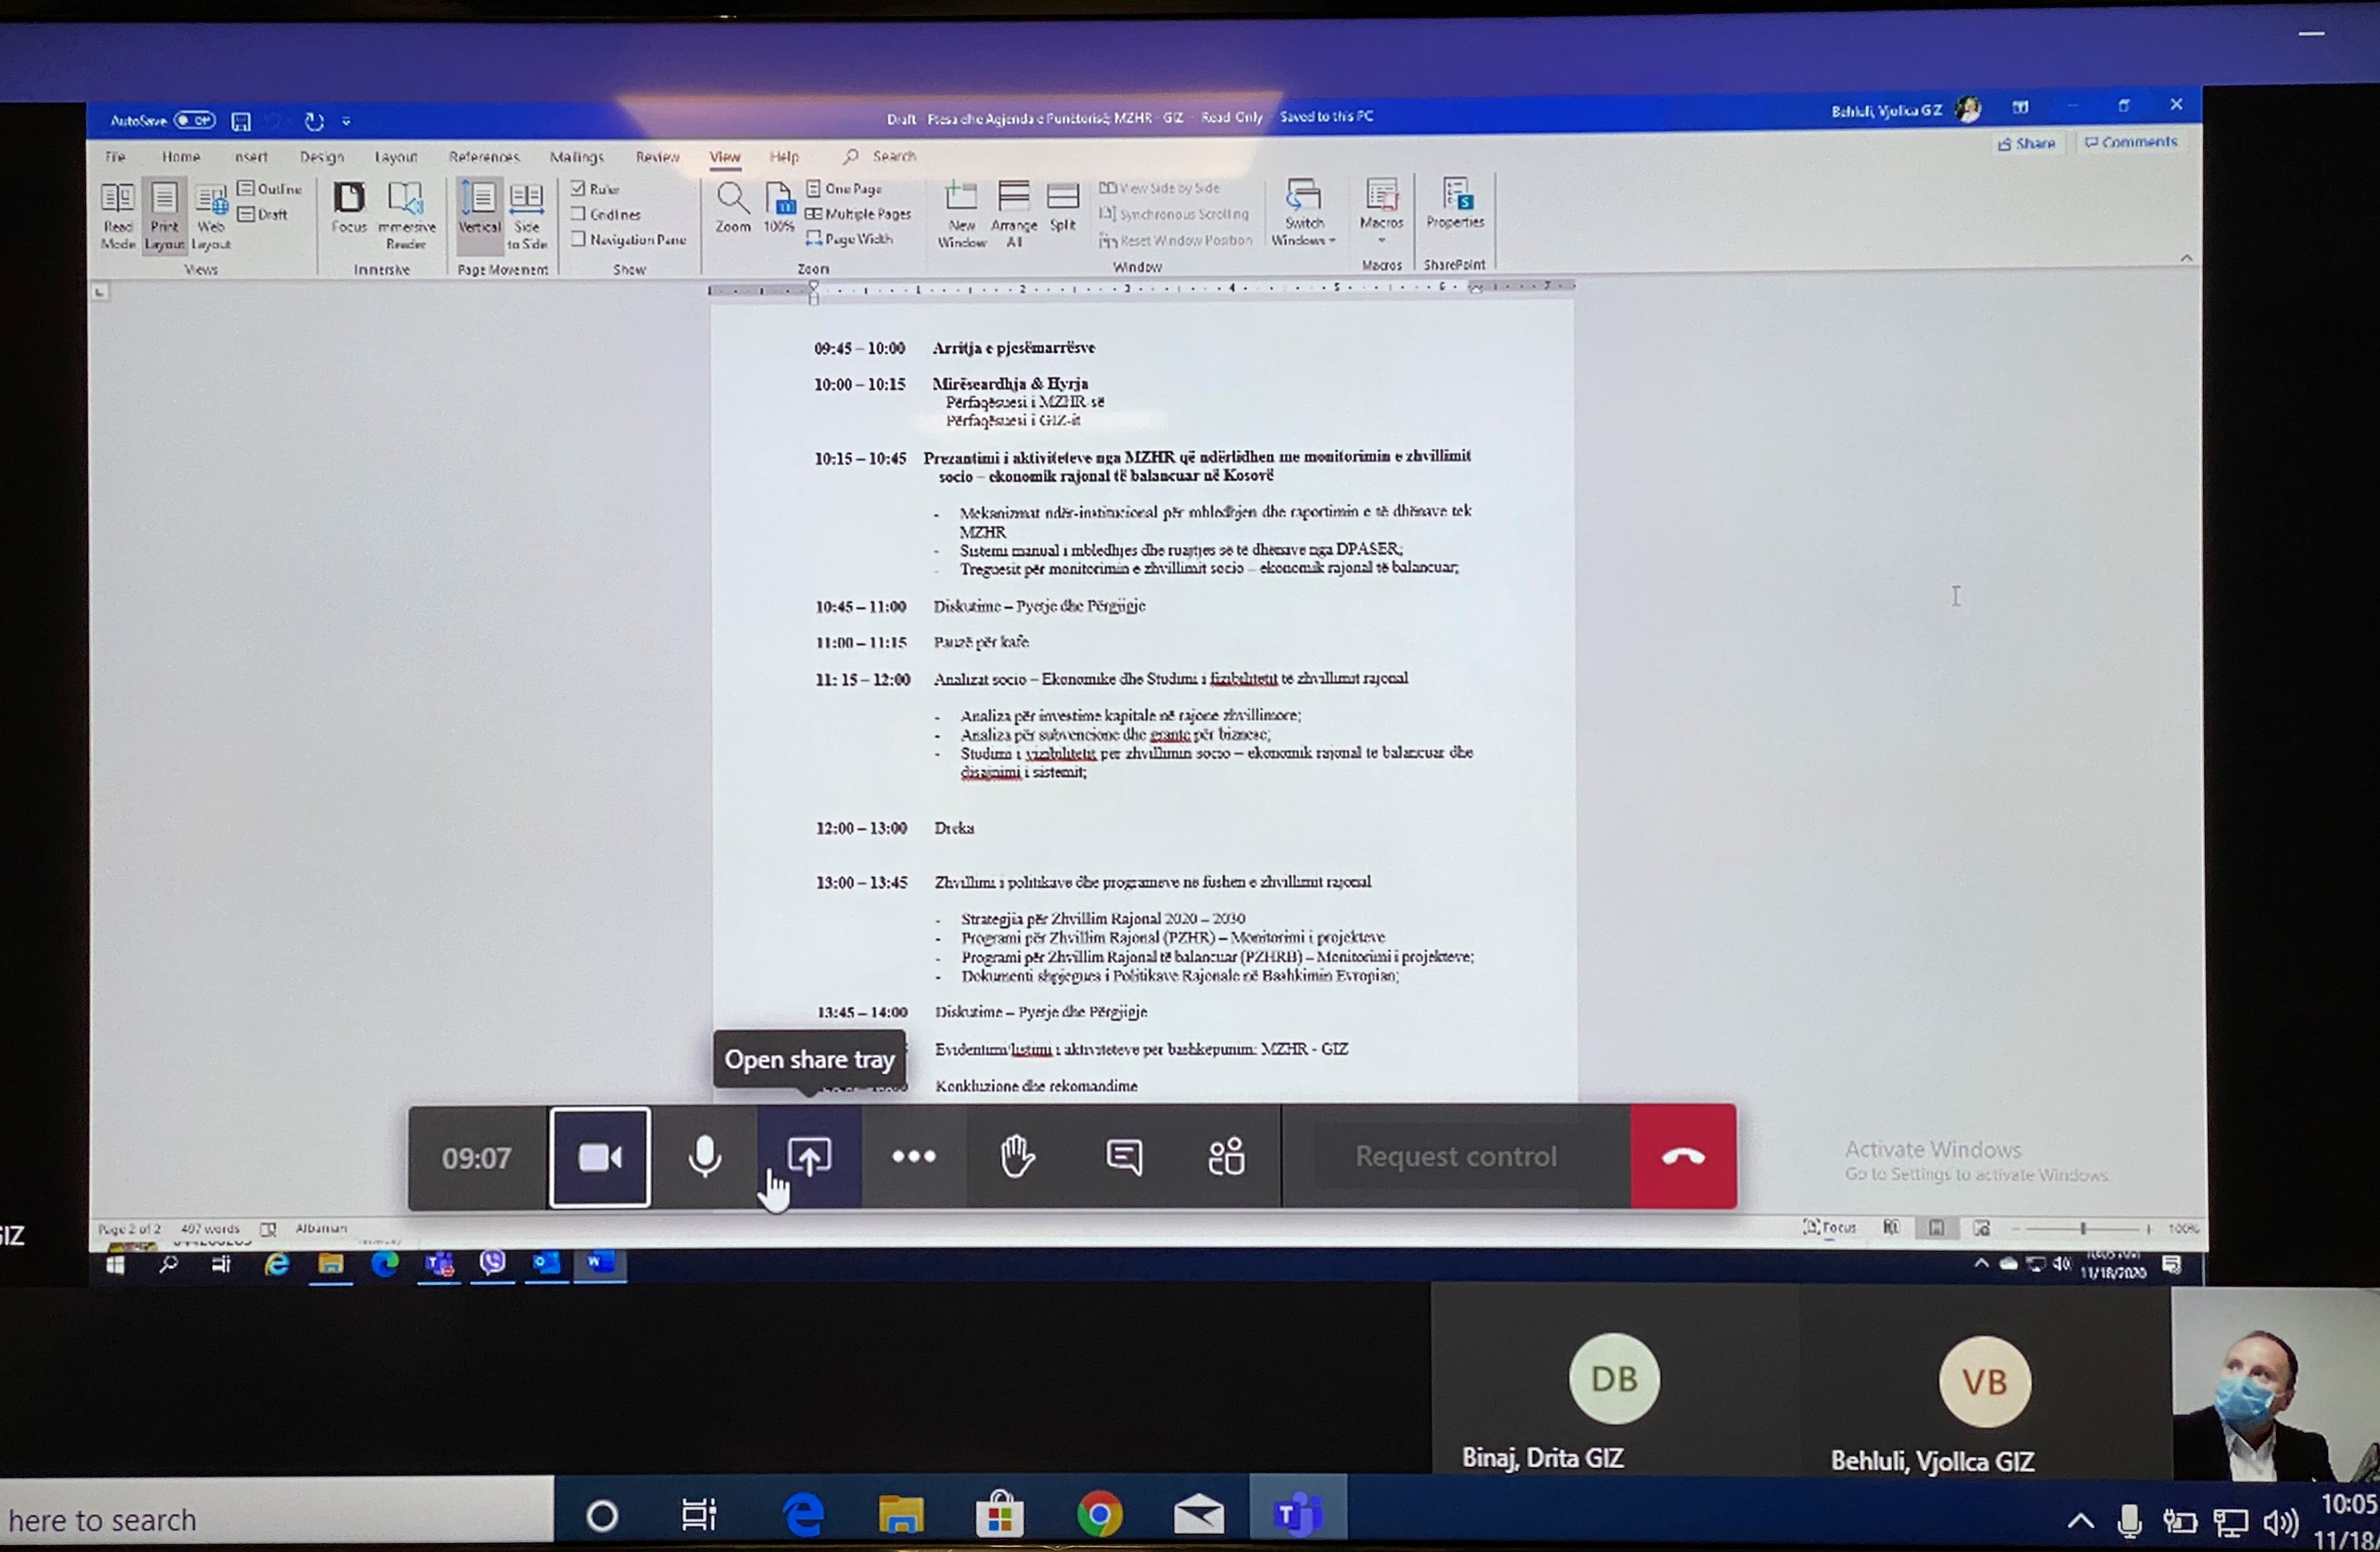Raise your hand in the meeting

coord(1017,1157)
